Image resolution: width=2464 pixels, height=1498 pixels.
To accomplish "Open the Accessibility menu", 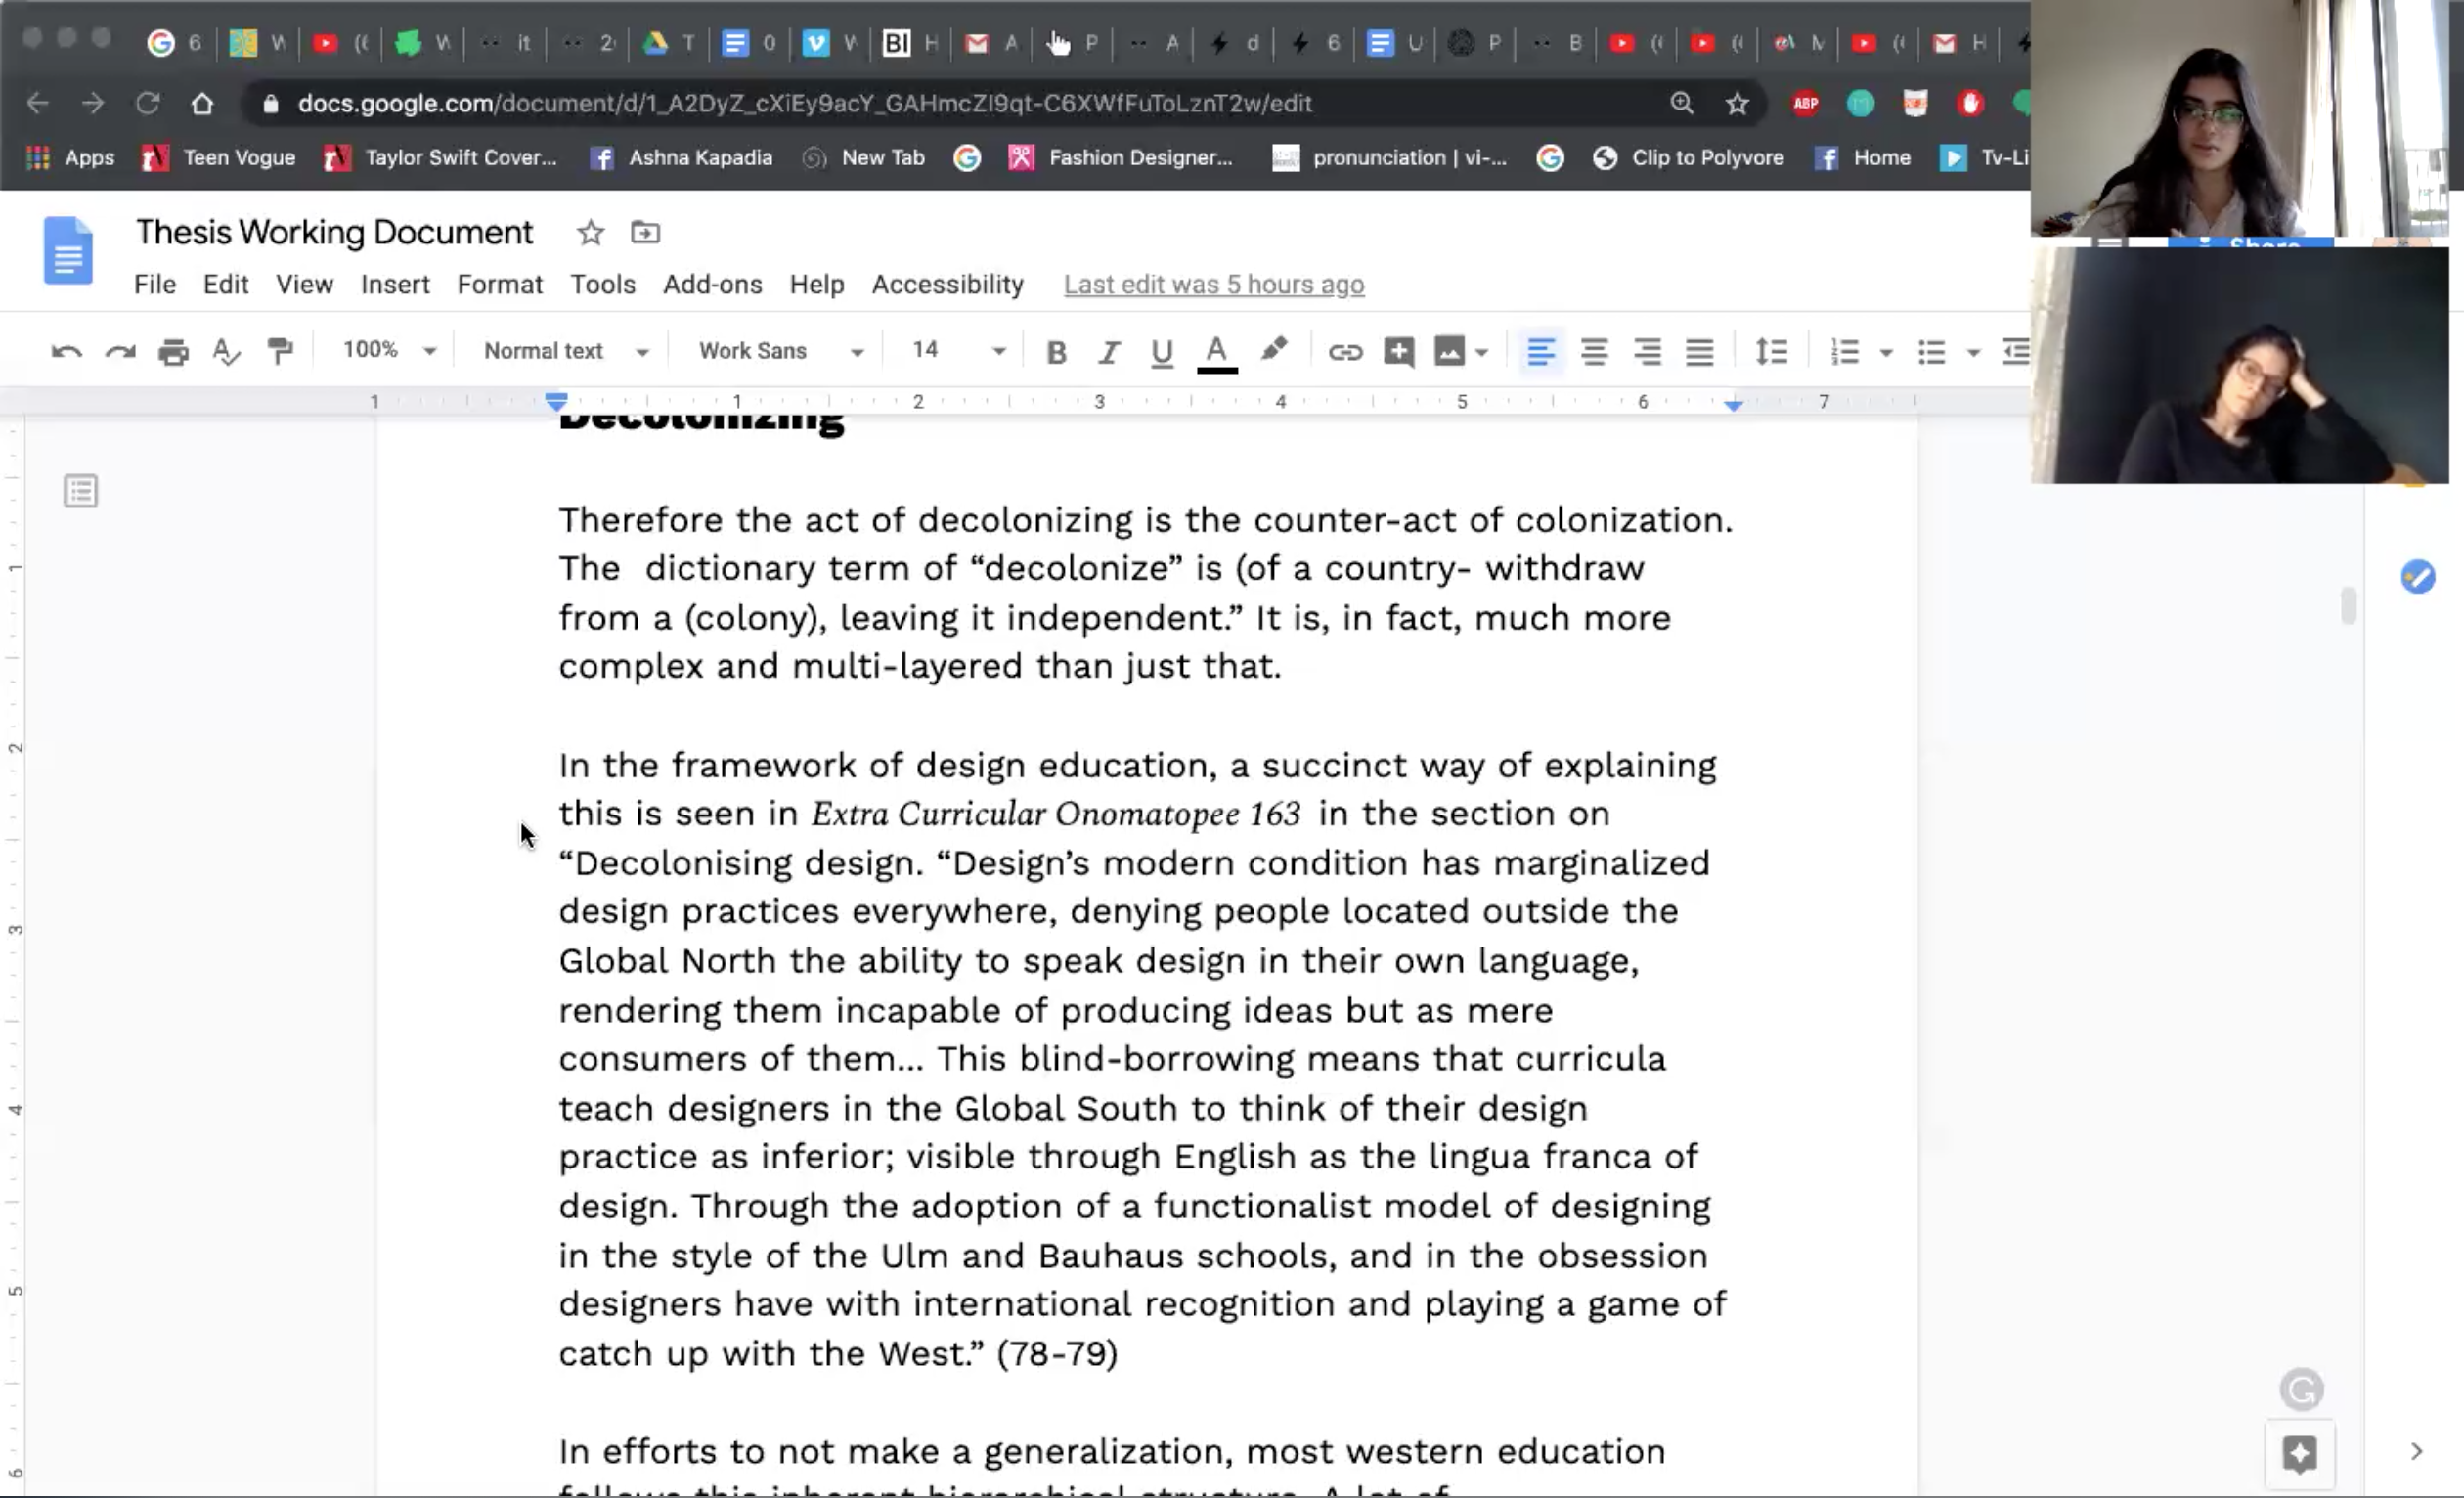I will click(x=948, y=285).
